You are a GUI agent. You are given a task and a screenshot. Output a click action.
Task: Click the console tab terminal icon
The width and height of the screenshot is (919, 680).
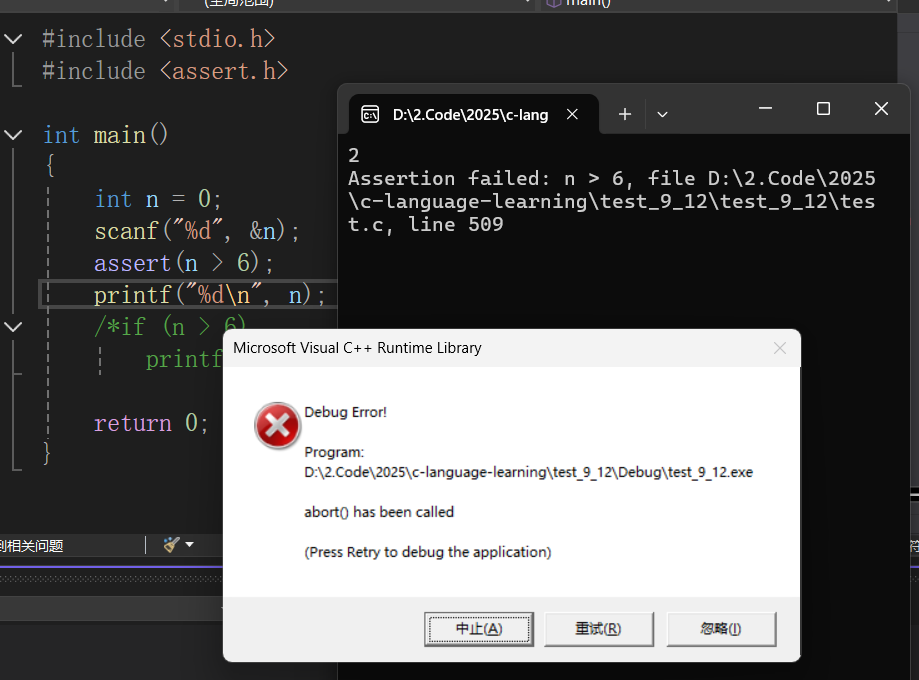[x=370, y=114]
